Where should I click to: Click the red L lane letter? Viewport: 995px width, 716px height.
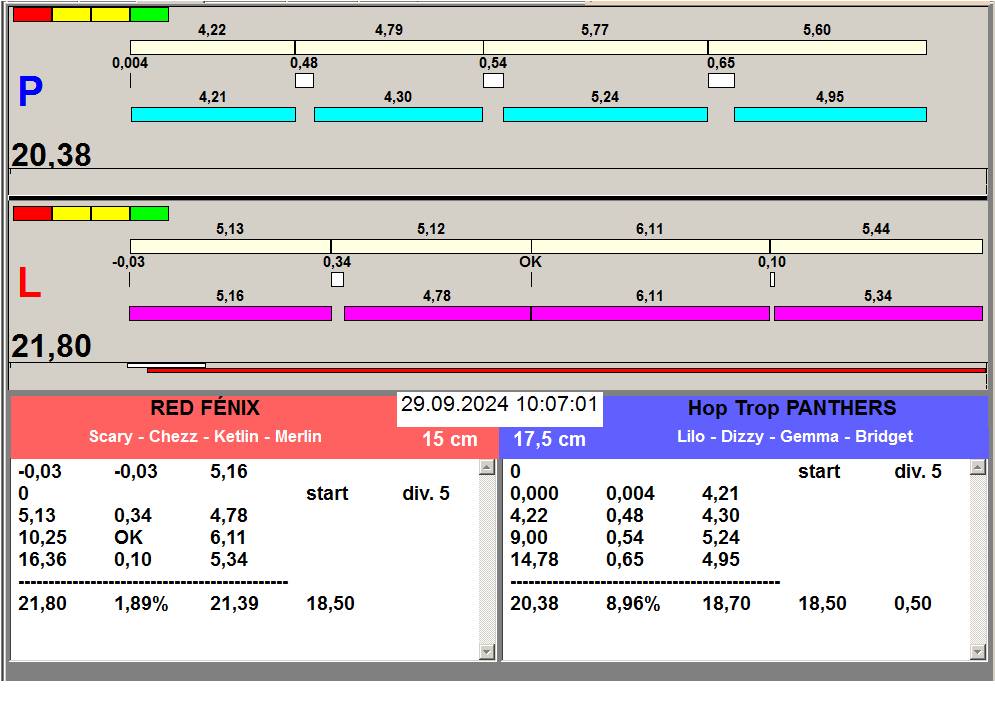point(30,285)
